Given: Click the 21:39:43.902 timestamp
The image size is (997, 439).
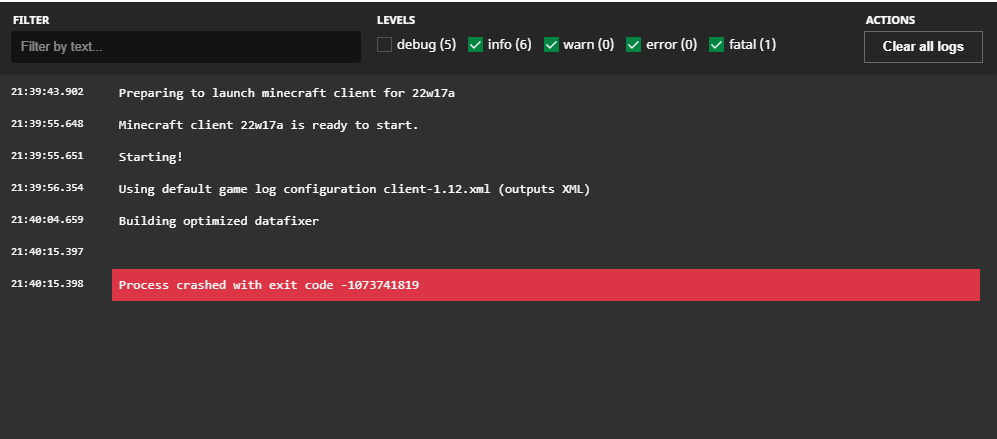Looking at the screenshot, I should coord(47,92).
